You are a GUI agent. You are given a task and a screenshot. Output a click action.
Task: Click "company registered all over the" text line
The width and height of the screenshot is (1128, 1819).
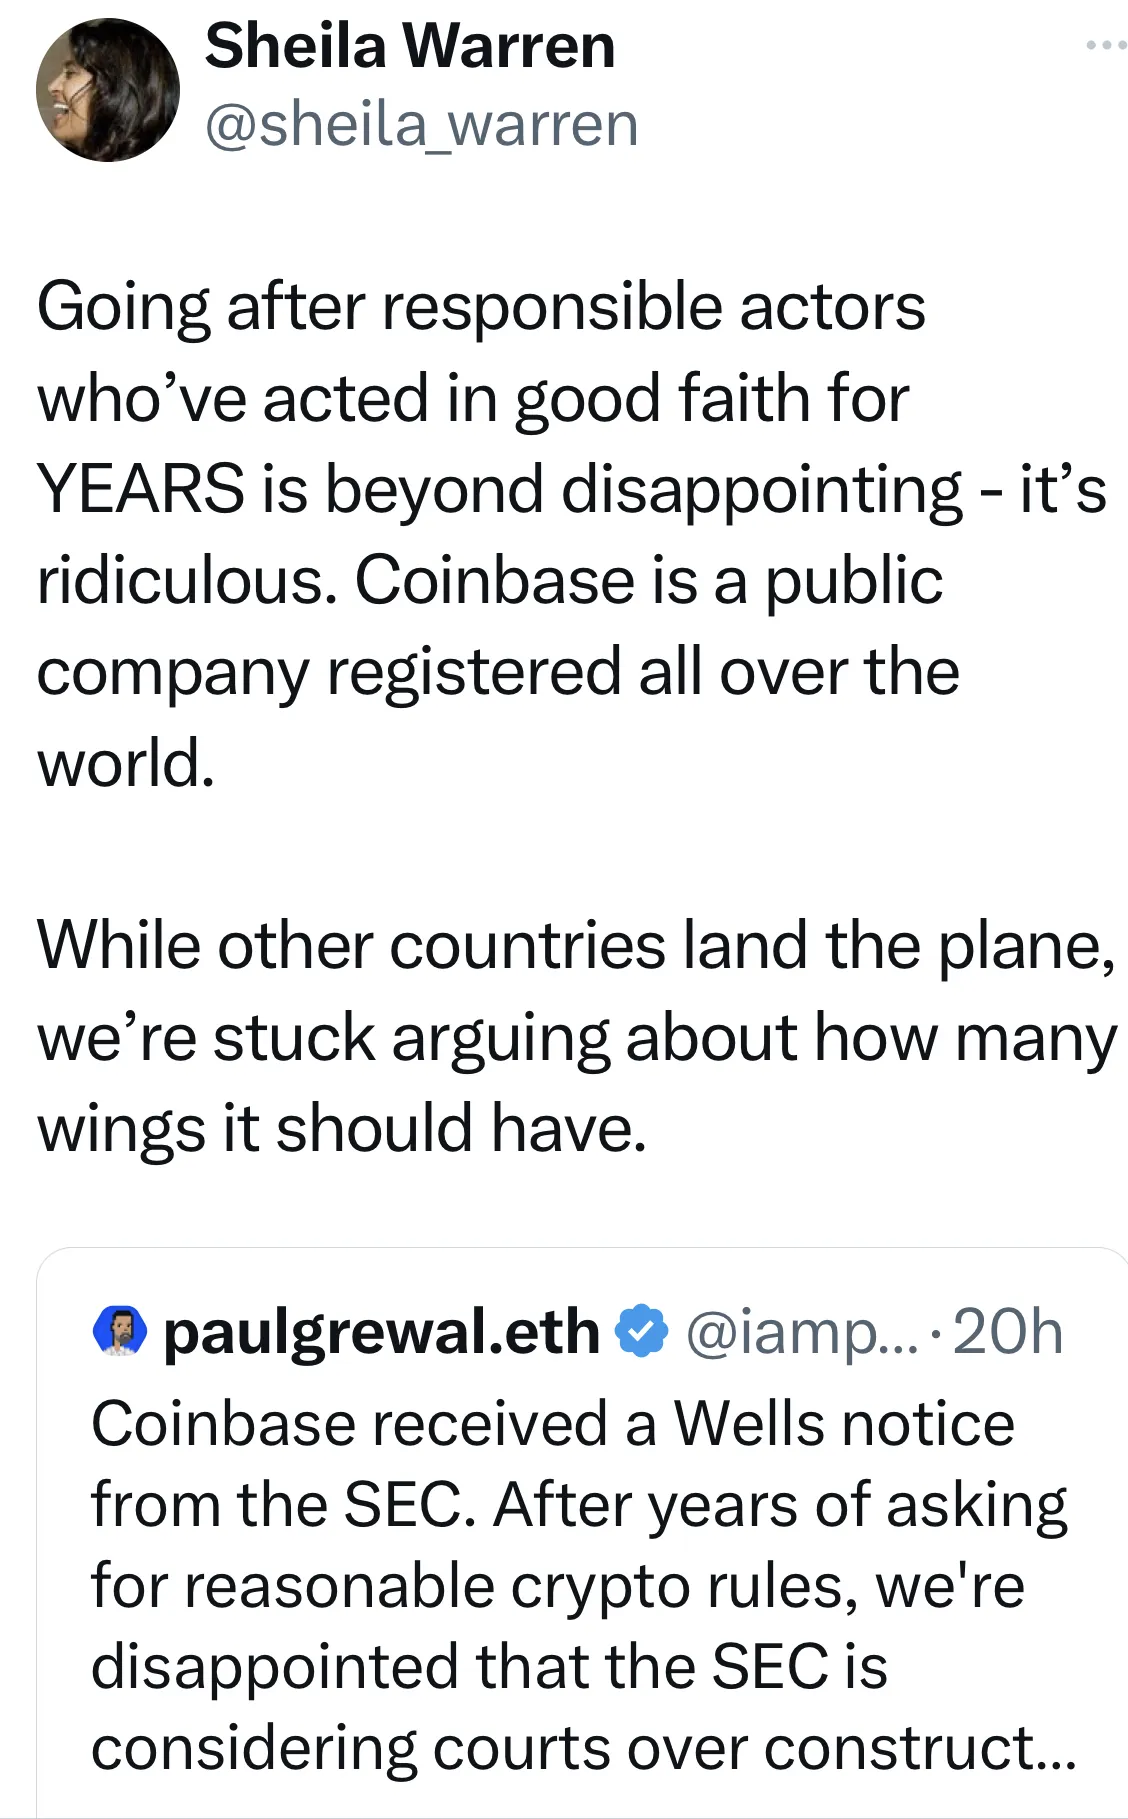[498, 671]
